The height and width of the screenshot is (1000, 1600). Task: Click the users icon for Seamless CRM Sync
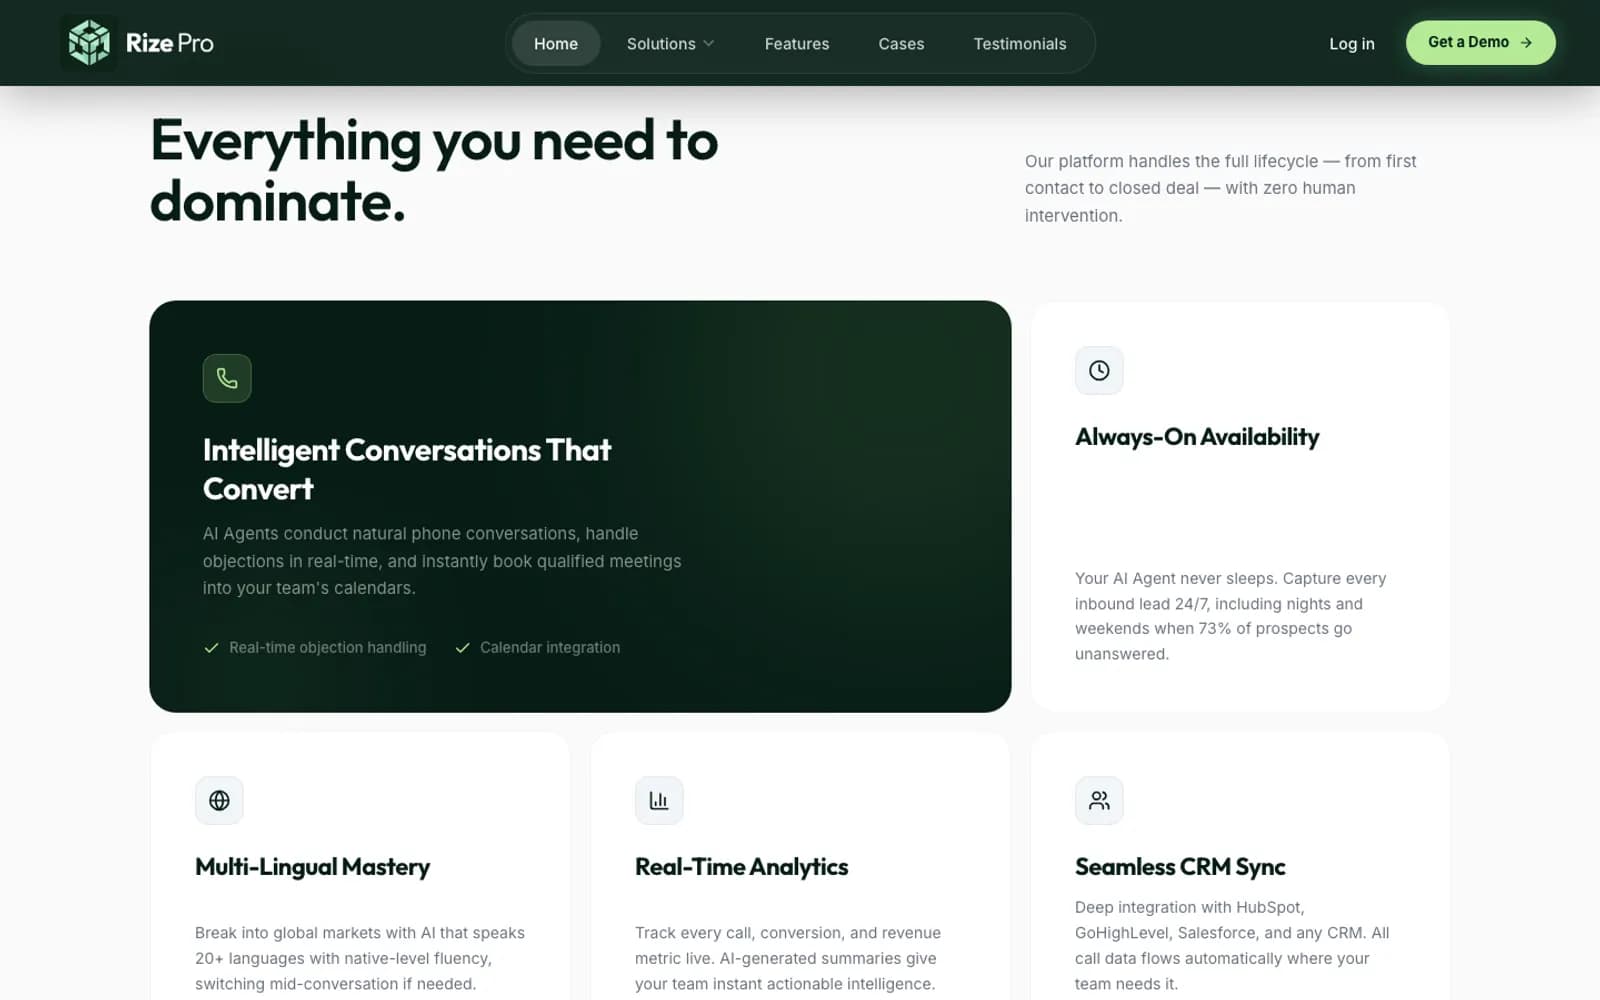click(x=1099, y=801)
